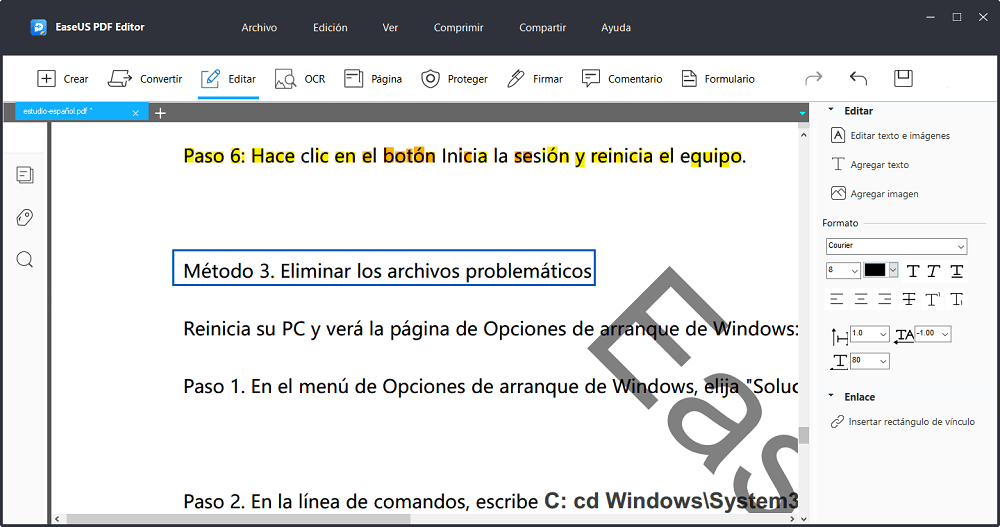
Task: Open the Courier font dropdown
Action: coord(896,246)
